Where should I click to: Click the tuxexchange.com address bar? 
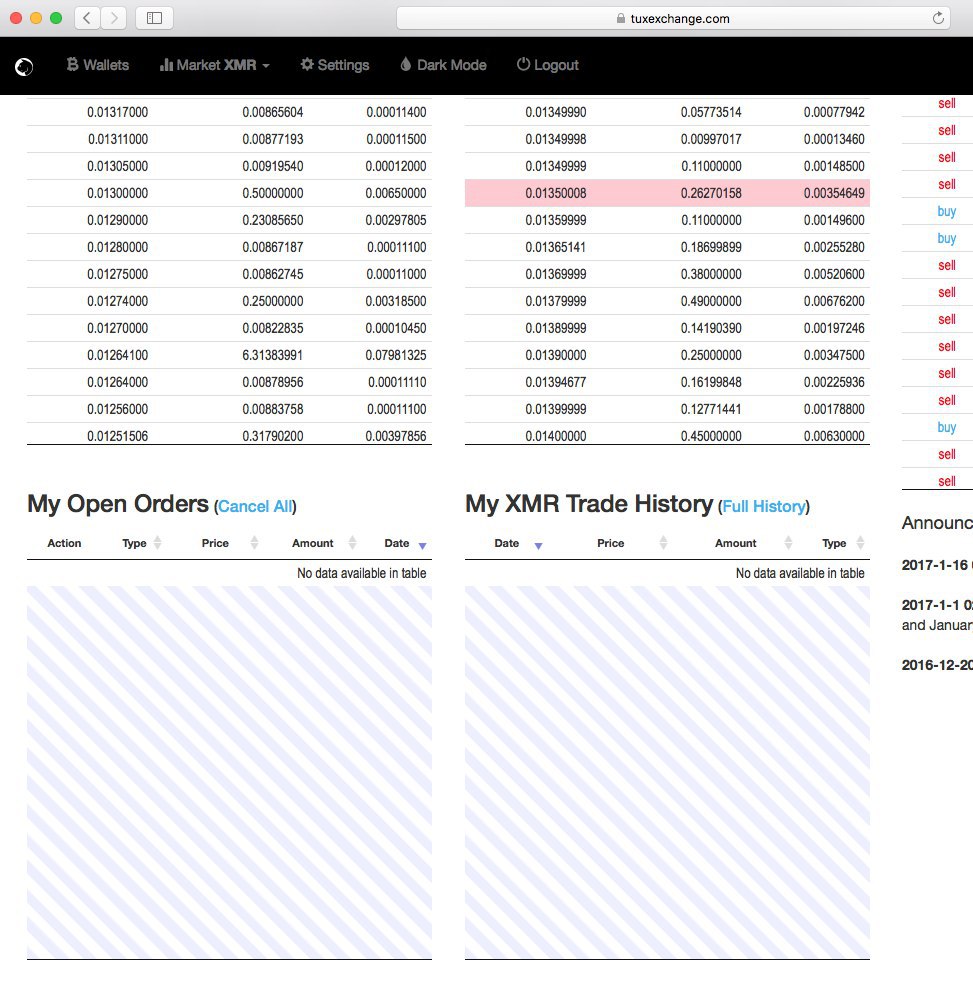point(673,18)
